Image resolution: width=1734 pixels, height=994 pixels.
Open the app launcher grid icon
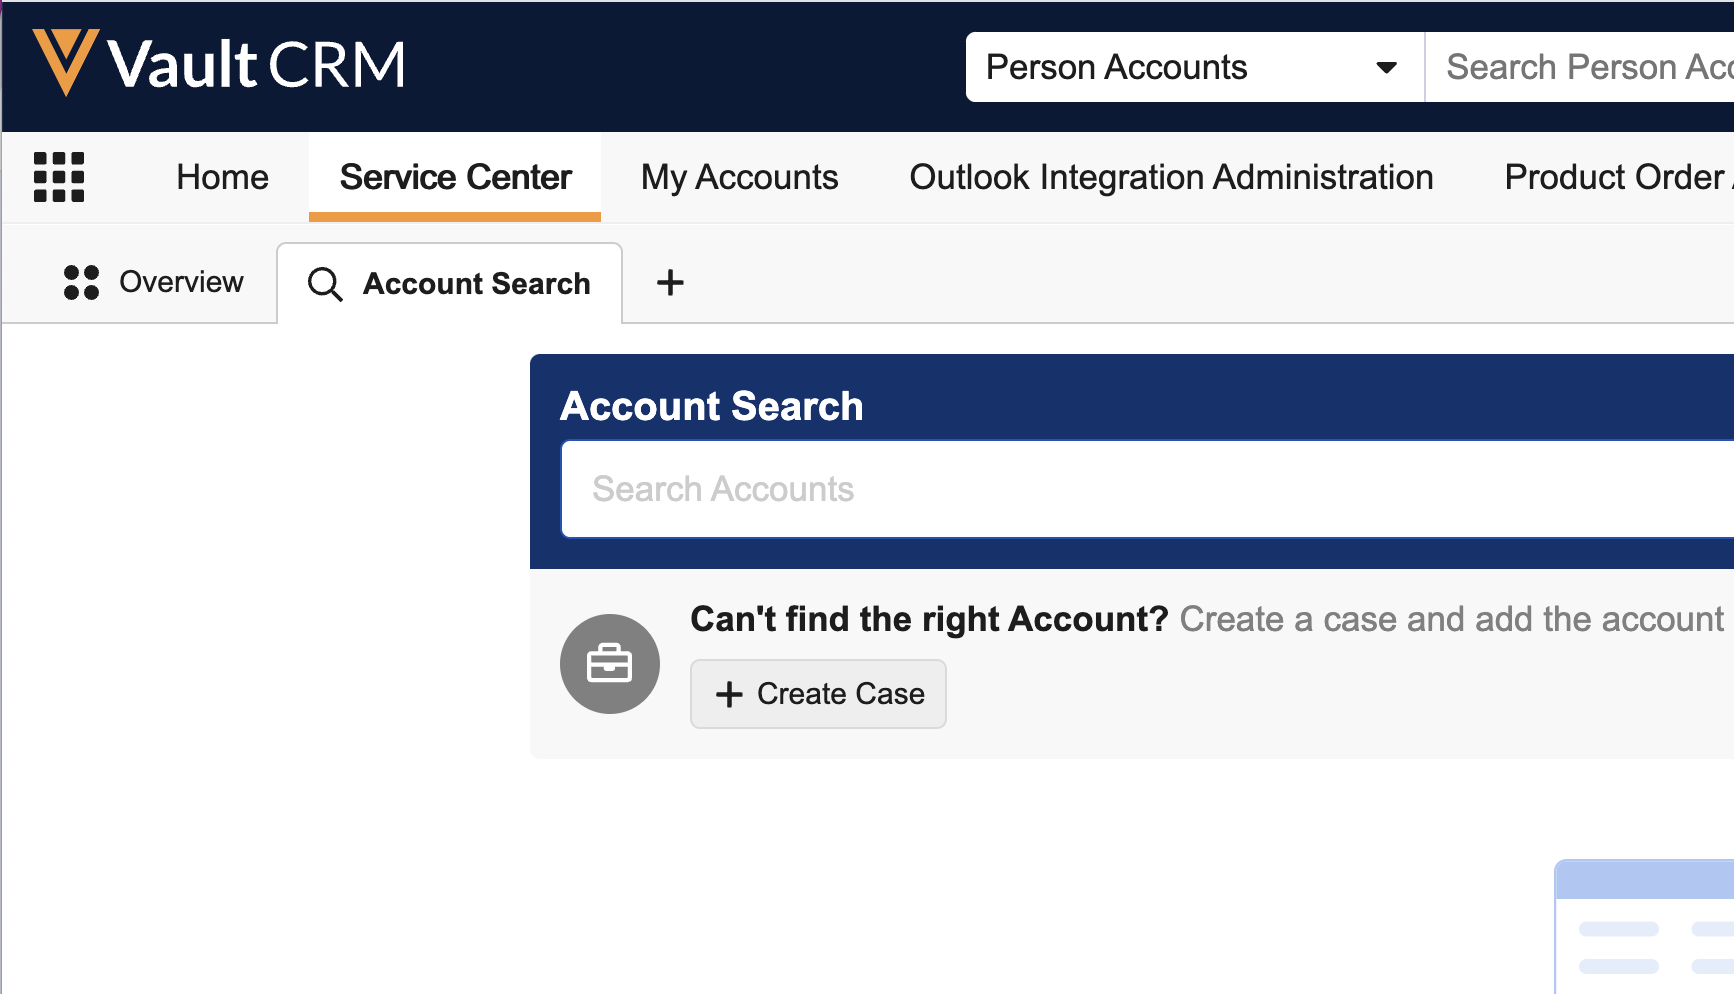click(59, 177)
